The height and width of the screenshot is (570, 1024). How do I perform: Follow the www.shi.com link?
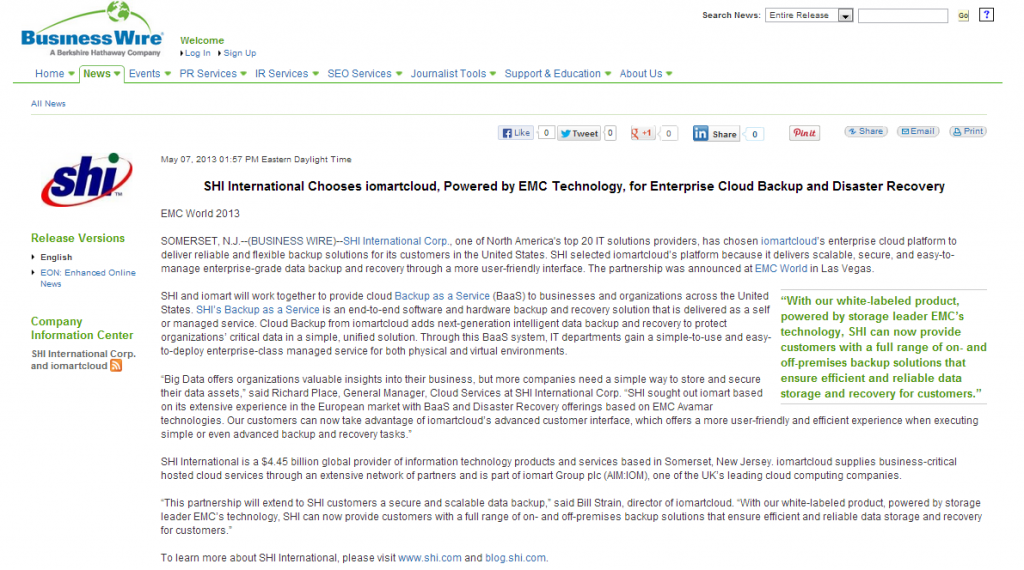pos(430,558)
